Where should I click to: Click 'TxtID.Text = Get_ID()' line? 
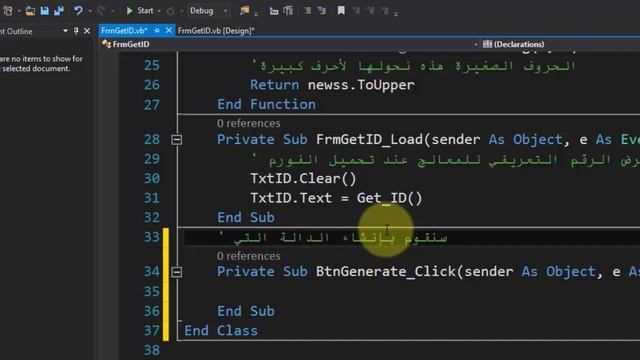tap(336, 198)
